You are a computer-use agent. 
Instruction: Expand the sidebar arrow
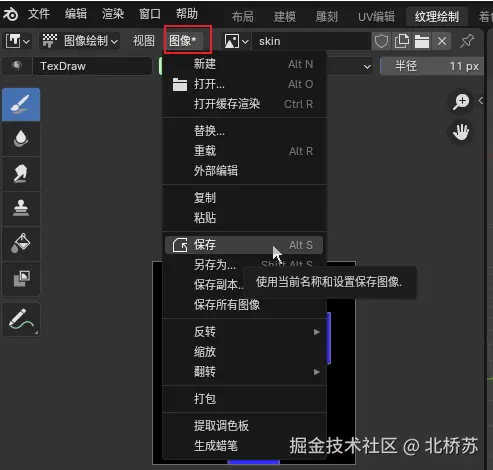tap(480, 100)
